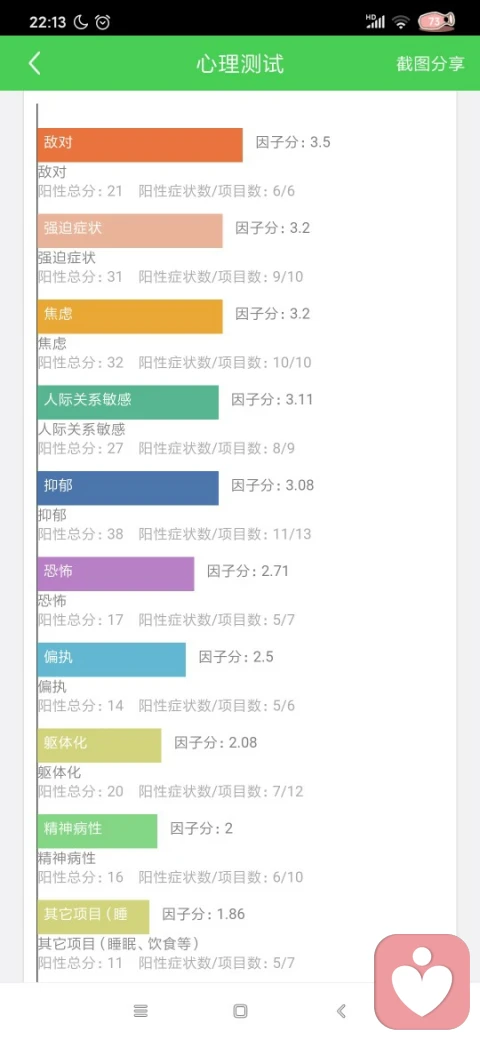Select the cyan 偏执 bar
480x1040 pixels.
tap(111, 659)
